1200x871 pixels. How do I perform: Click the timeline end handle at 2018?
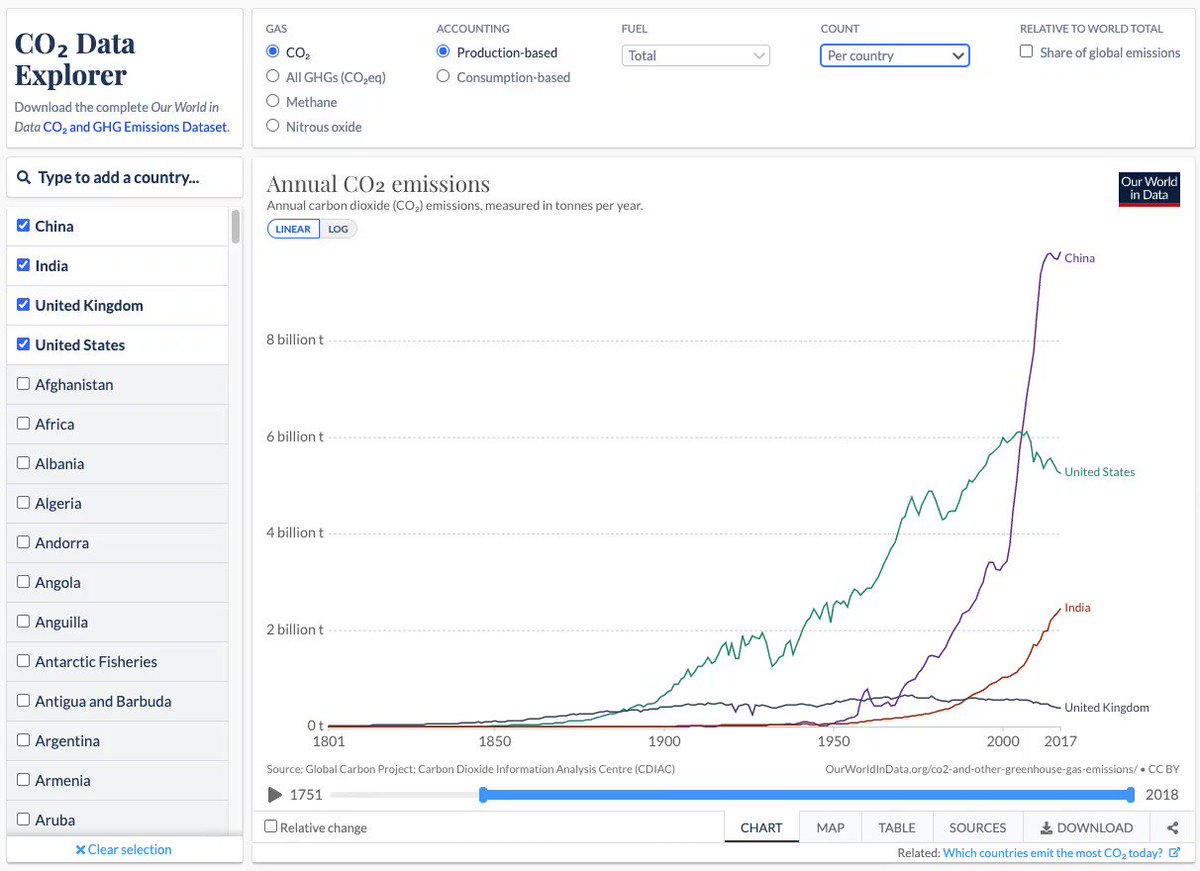[x=1130, y=795]
